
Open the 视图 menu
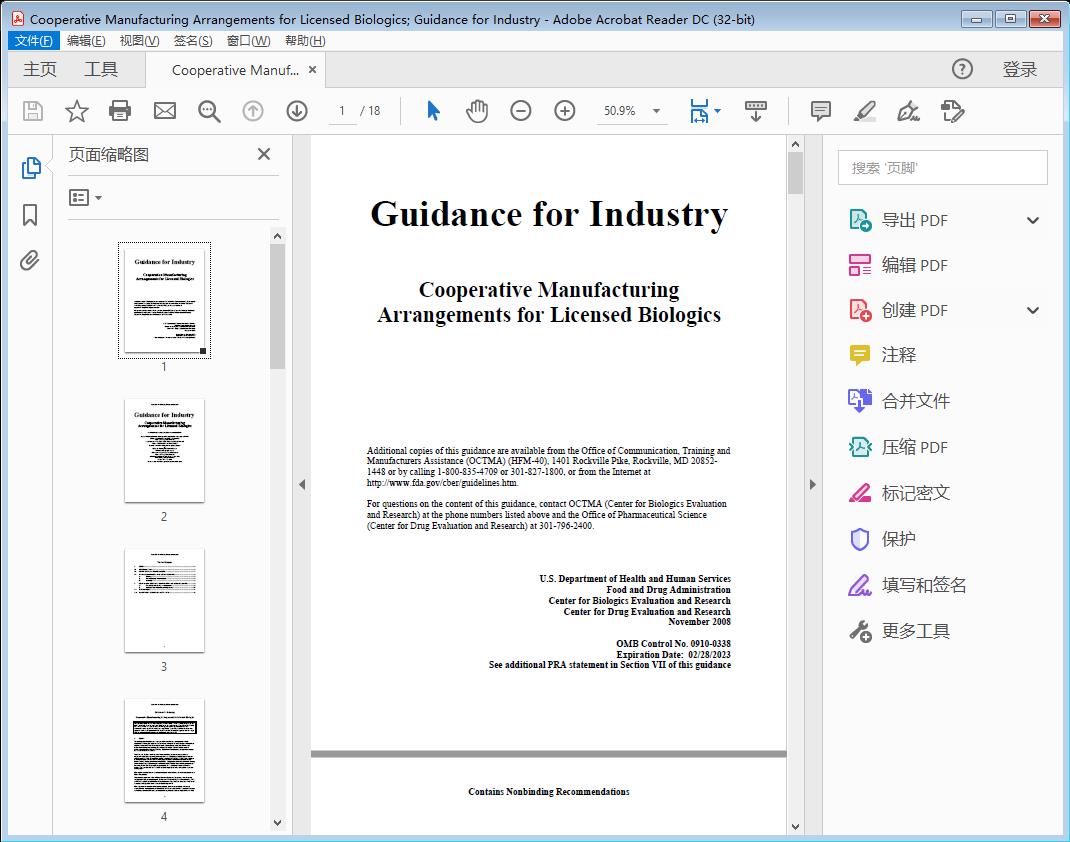tap(137, 40)
